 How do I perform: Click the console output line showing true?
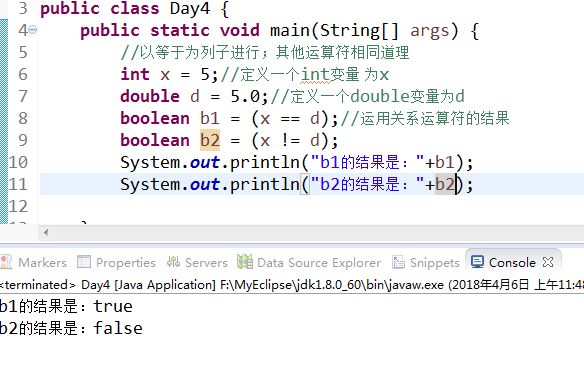click(66, 307)
